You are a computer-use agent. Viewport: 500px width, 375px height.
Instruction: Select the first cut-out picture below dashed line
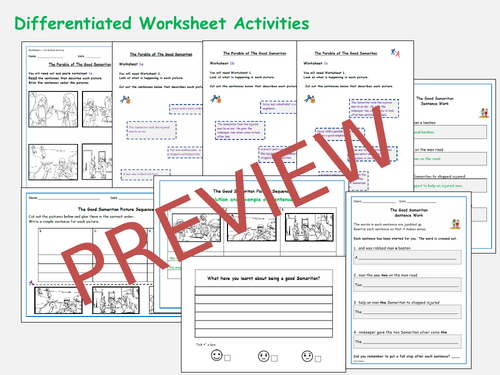click(x=59, y=301)
